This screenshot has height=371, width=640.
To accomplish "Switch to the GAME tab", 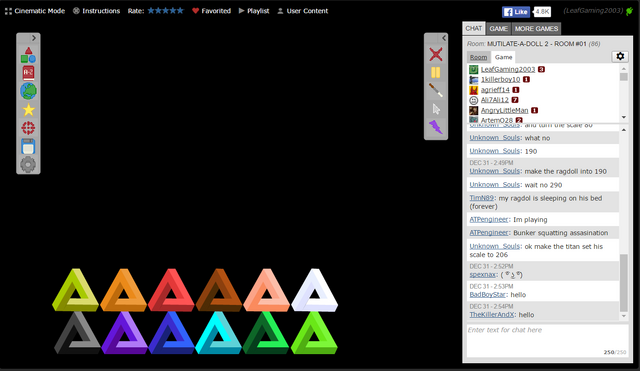I will [x=499, y=29].
